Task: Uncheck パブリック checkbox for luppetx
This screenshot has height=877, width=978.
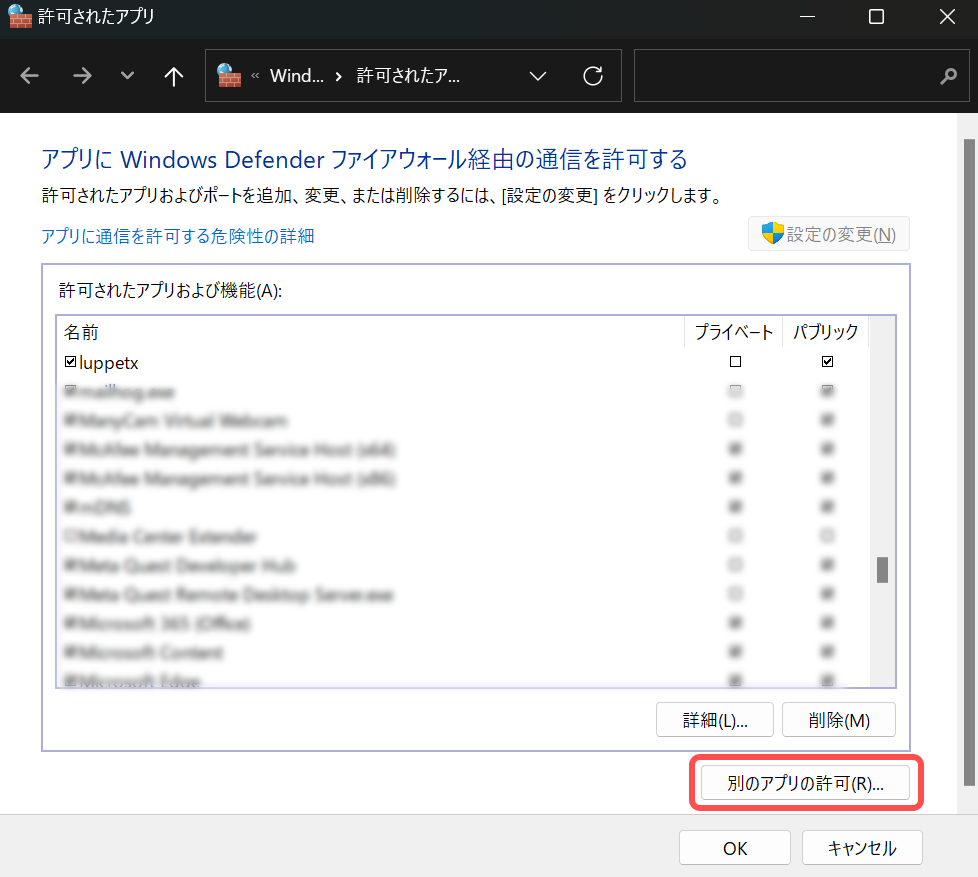Action: (x=826, y=362)
